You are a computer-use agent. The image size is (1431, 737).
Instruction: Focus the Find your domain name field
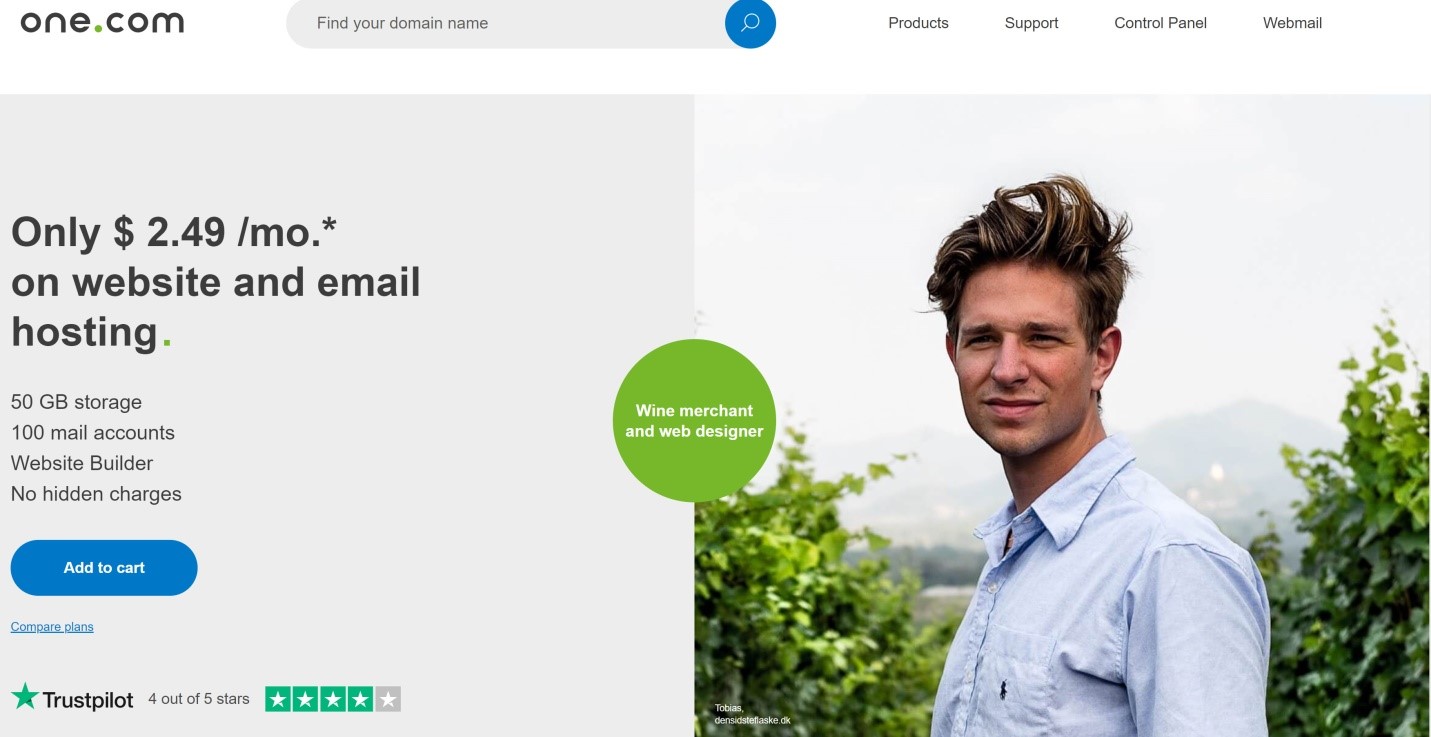(505, 23)
